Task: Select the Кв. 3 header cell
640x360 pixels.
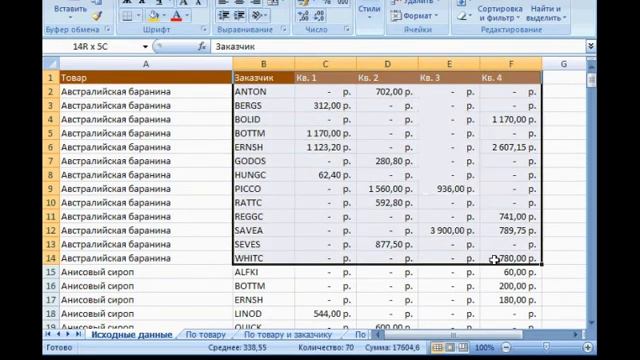Action: point(449,78)
